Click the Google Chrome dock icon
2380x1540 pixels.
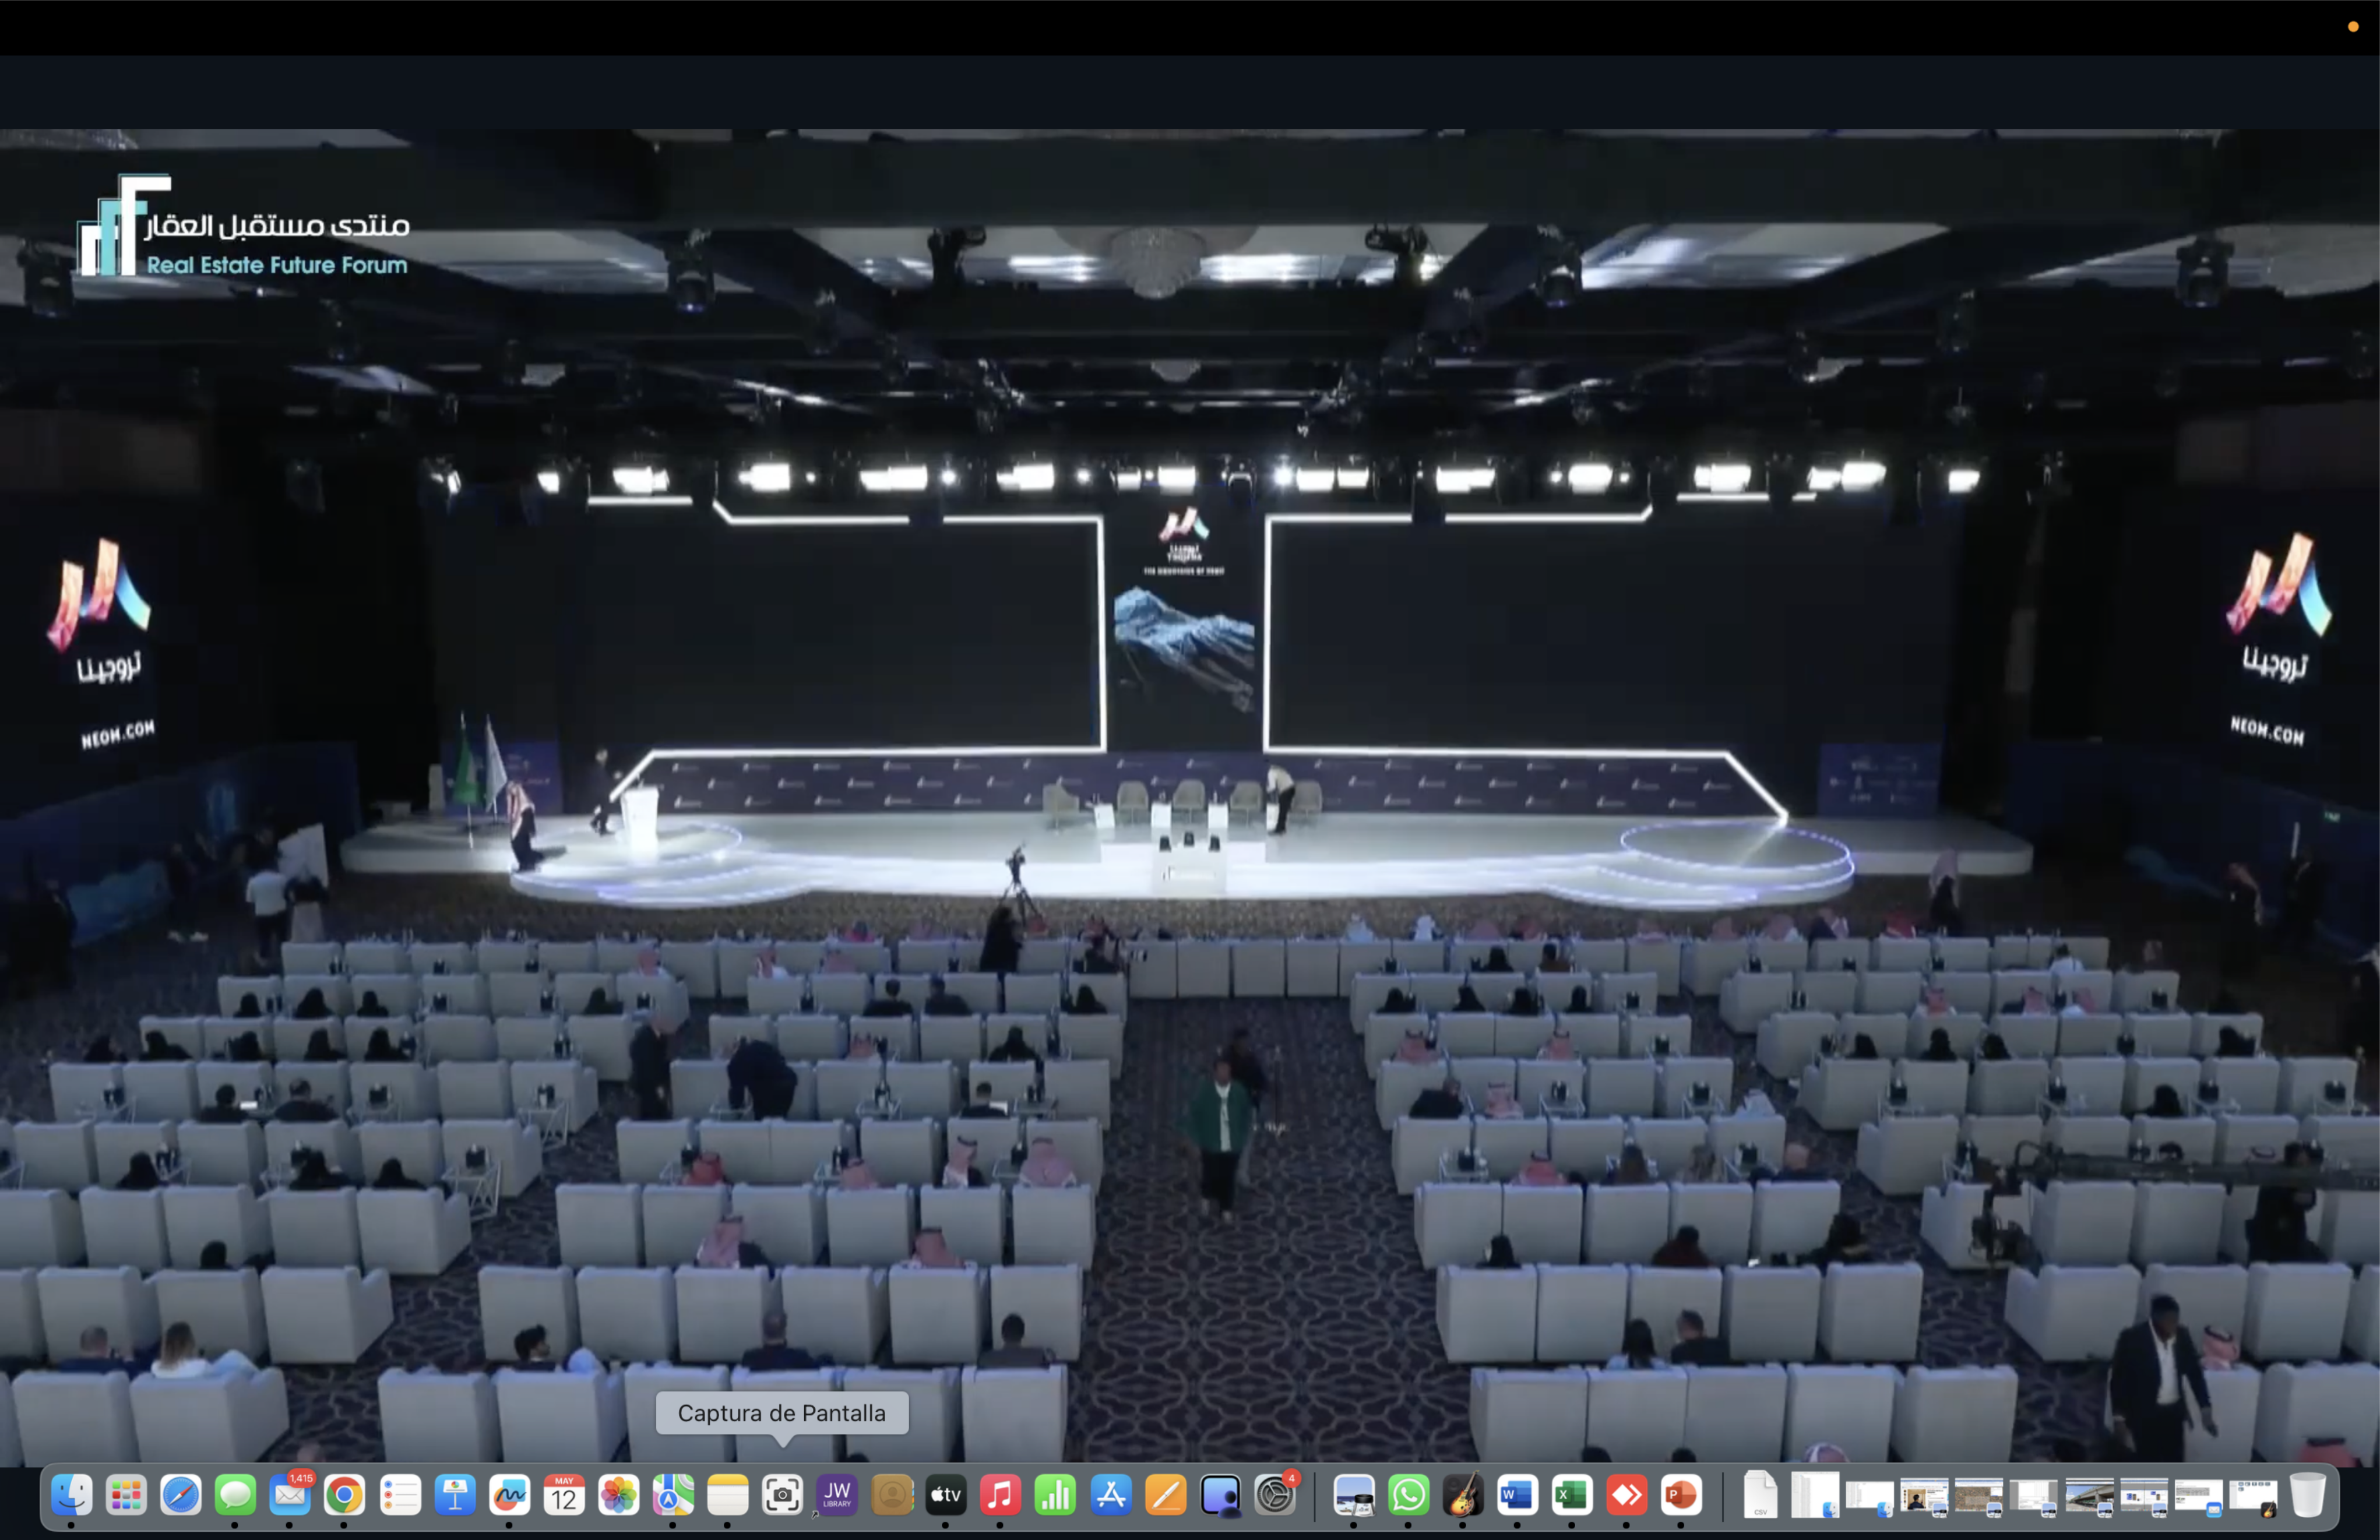[x=344, y=1495]
